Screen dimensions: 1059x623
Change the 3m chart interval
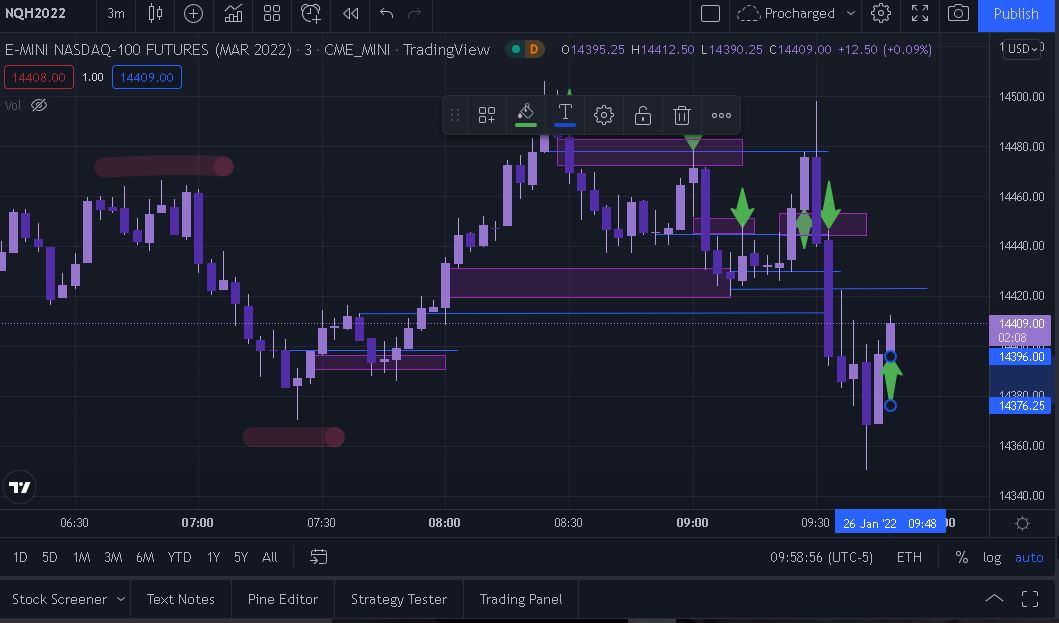[116, 14]
